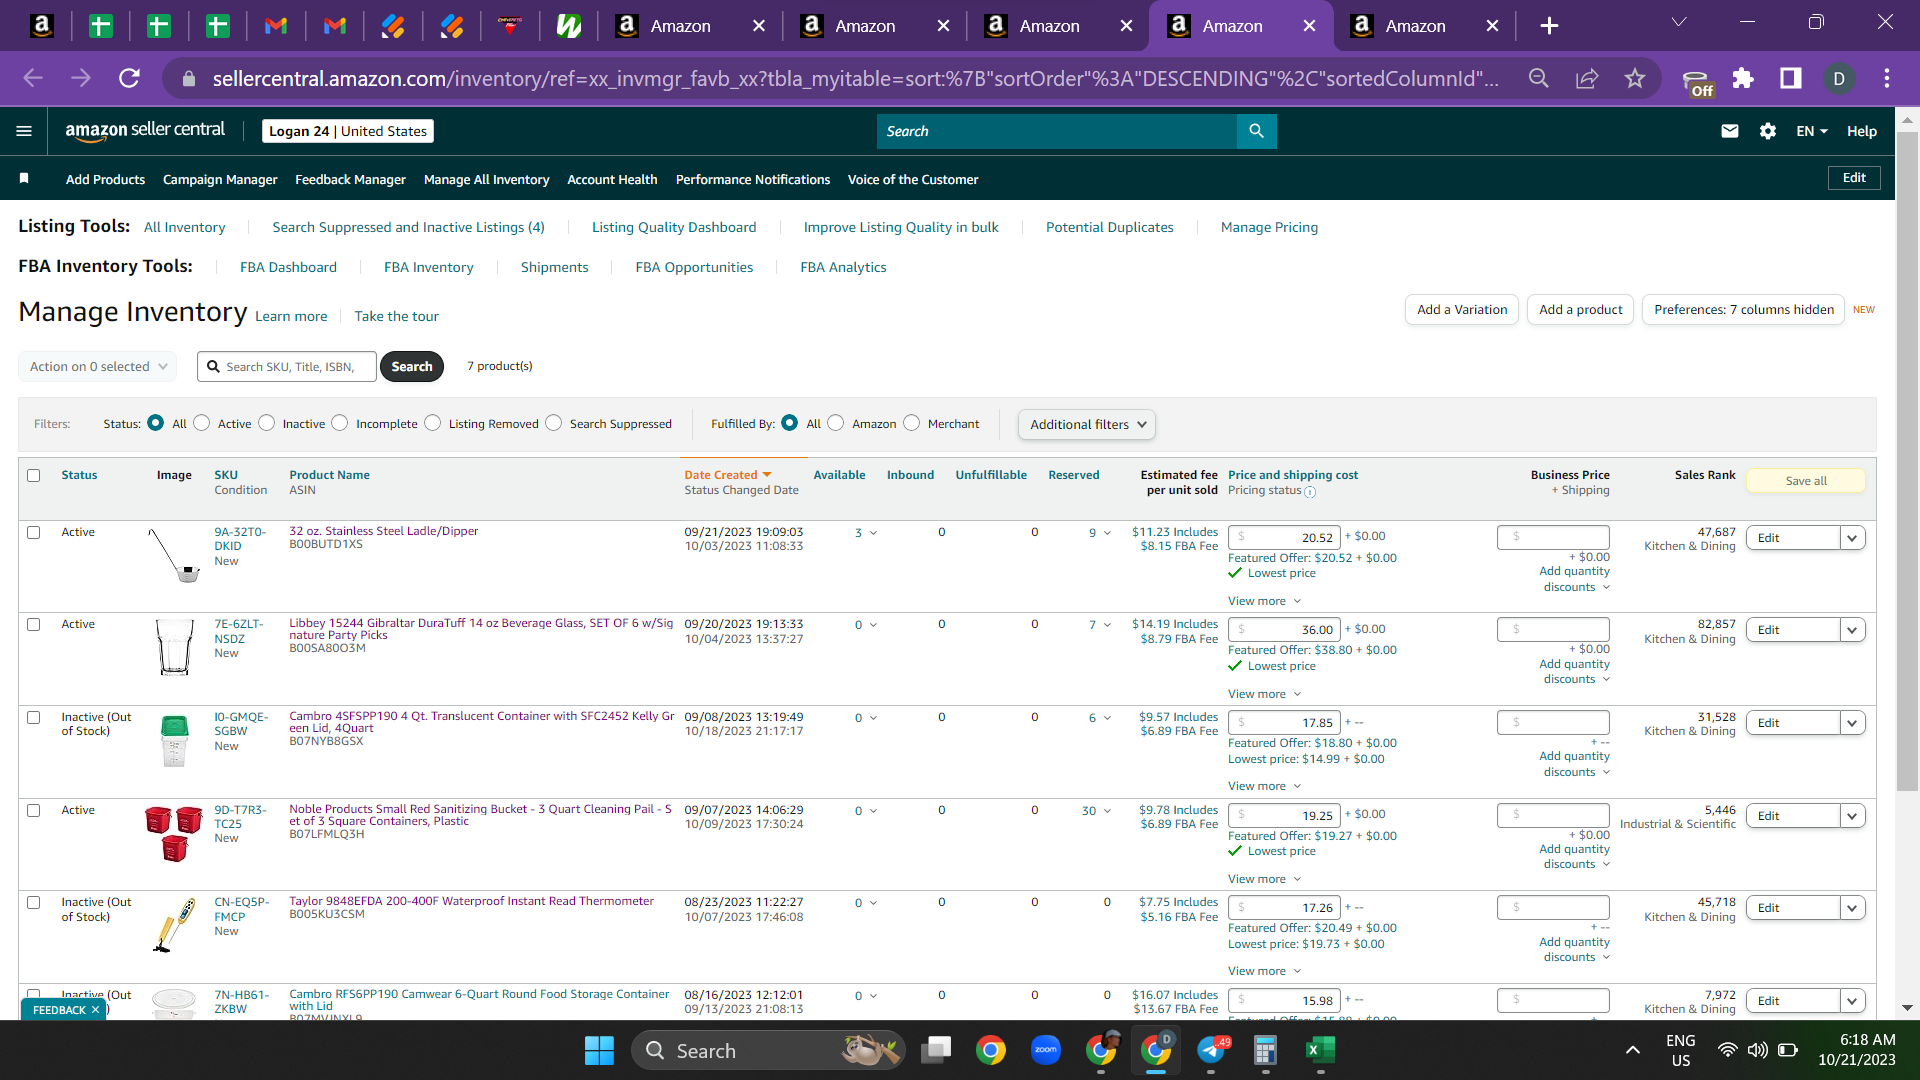Choose the Incomplete status filter
The image size is (1920, 1080).
click(340, 423)
